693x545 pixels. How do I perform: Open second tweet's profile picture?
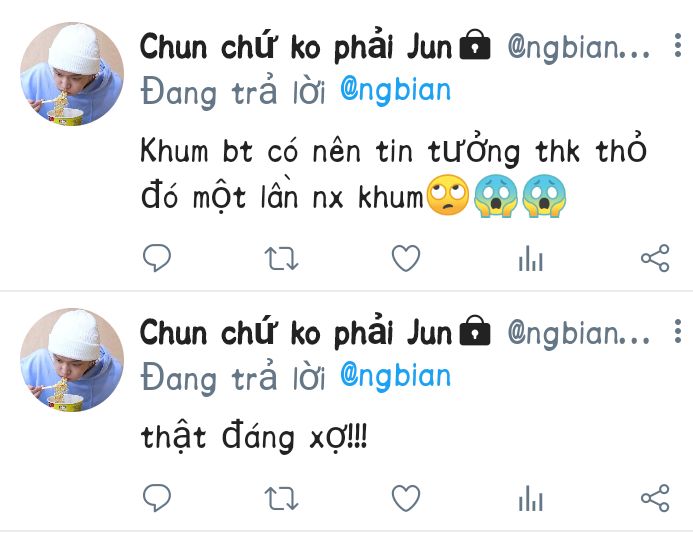pyautogui.click(x=72, y=360)
